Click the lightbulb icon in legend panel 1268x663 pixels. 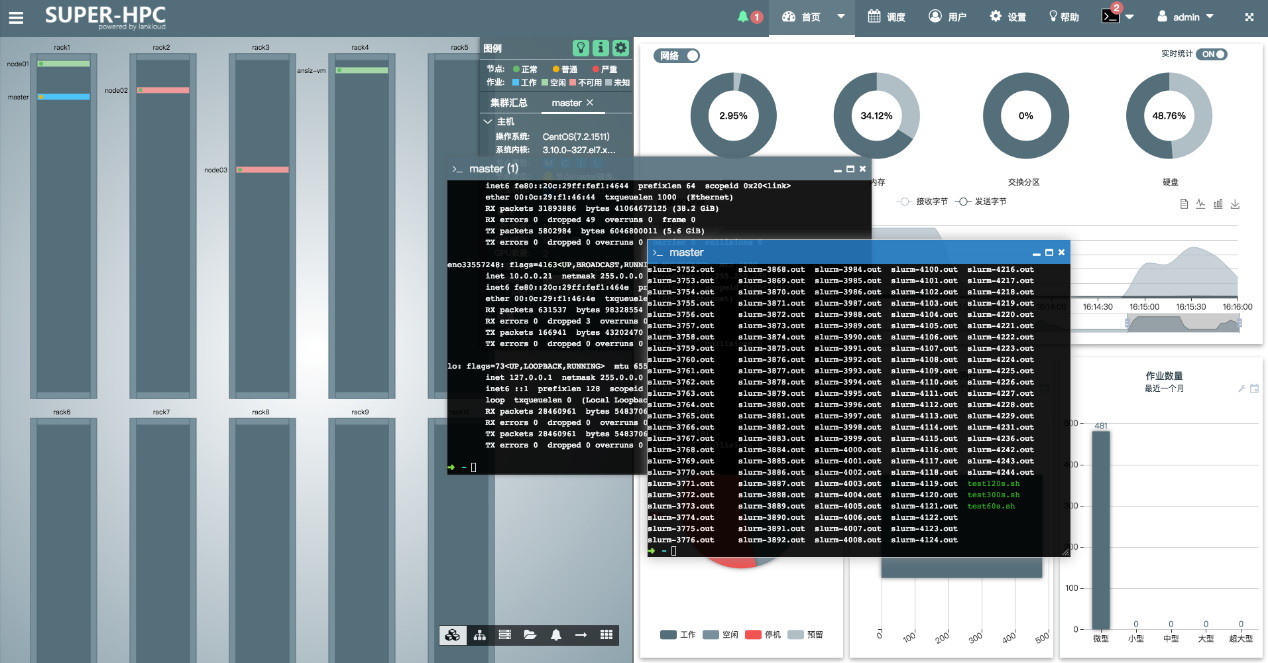click(x=580, y=48)
